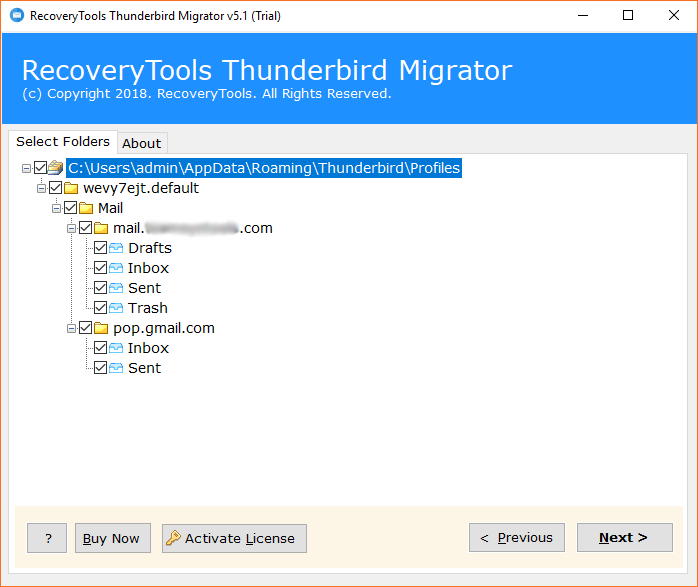Click the mailbox icon beside Sent under pop.gmail.com
698x587 pixels.
tap(116, 368)
